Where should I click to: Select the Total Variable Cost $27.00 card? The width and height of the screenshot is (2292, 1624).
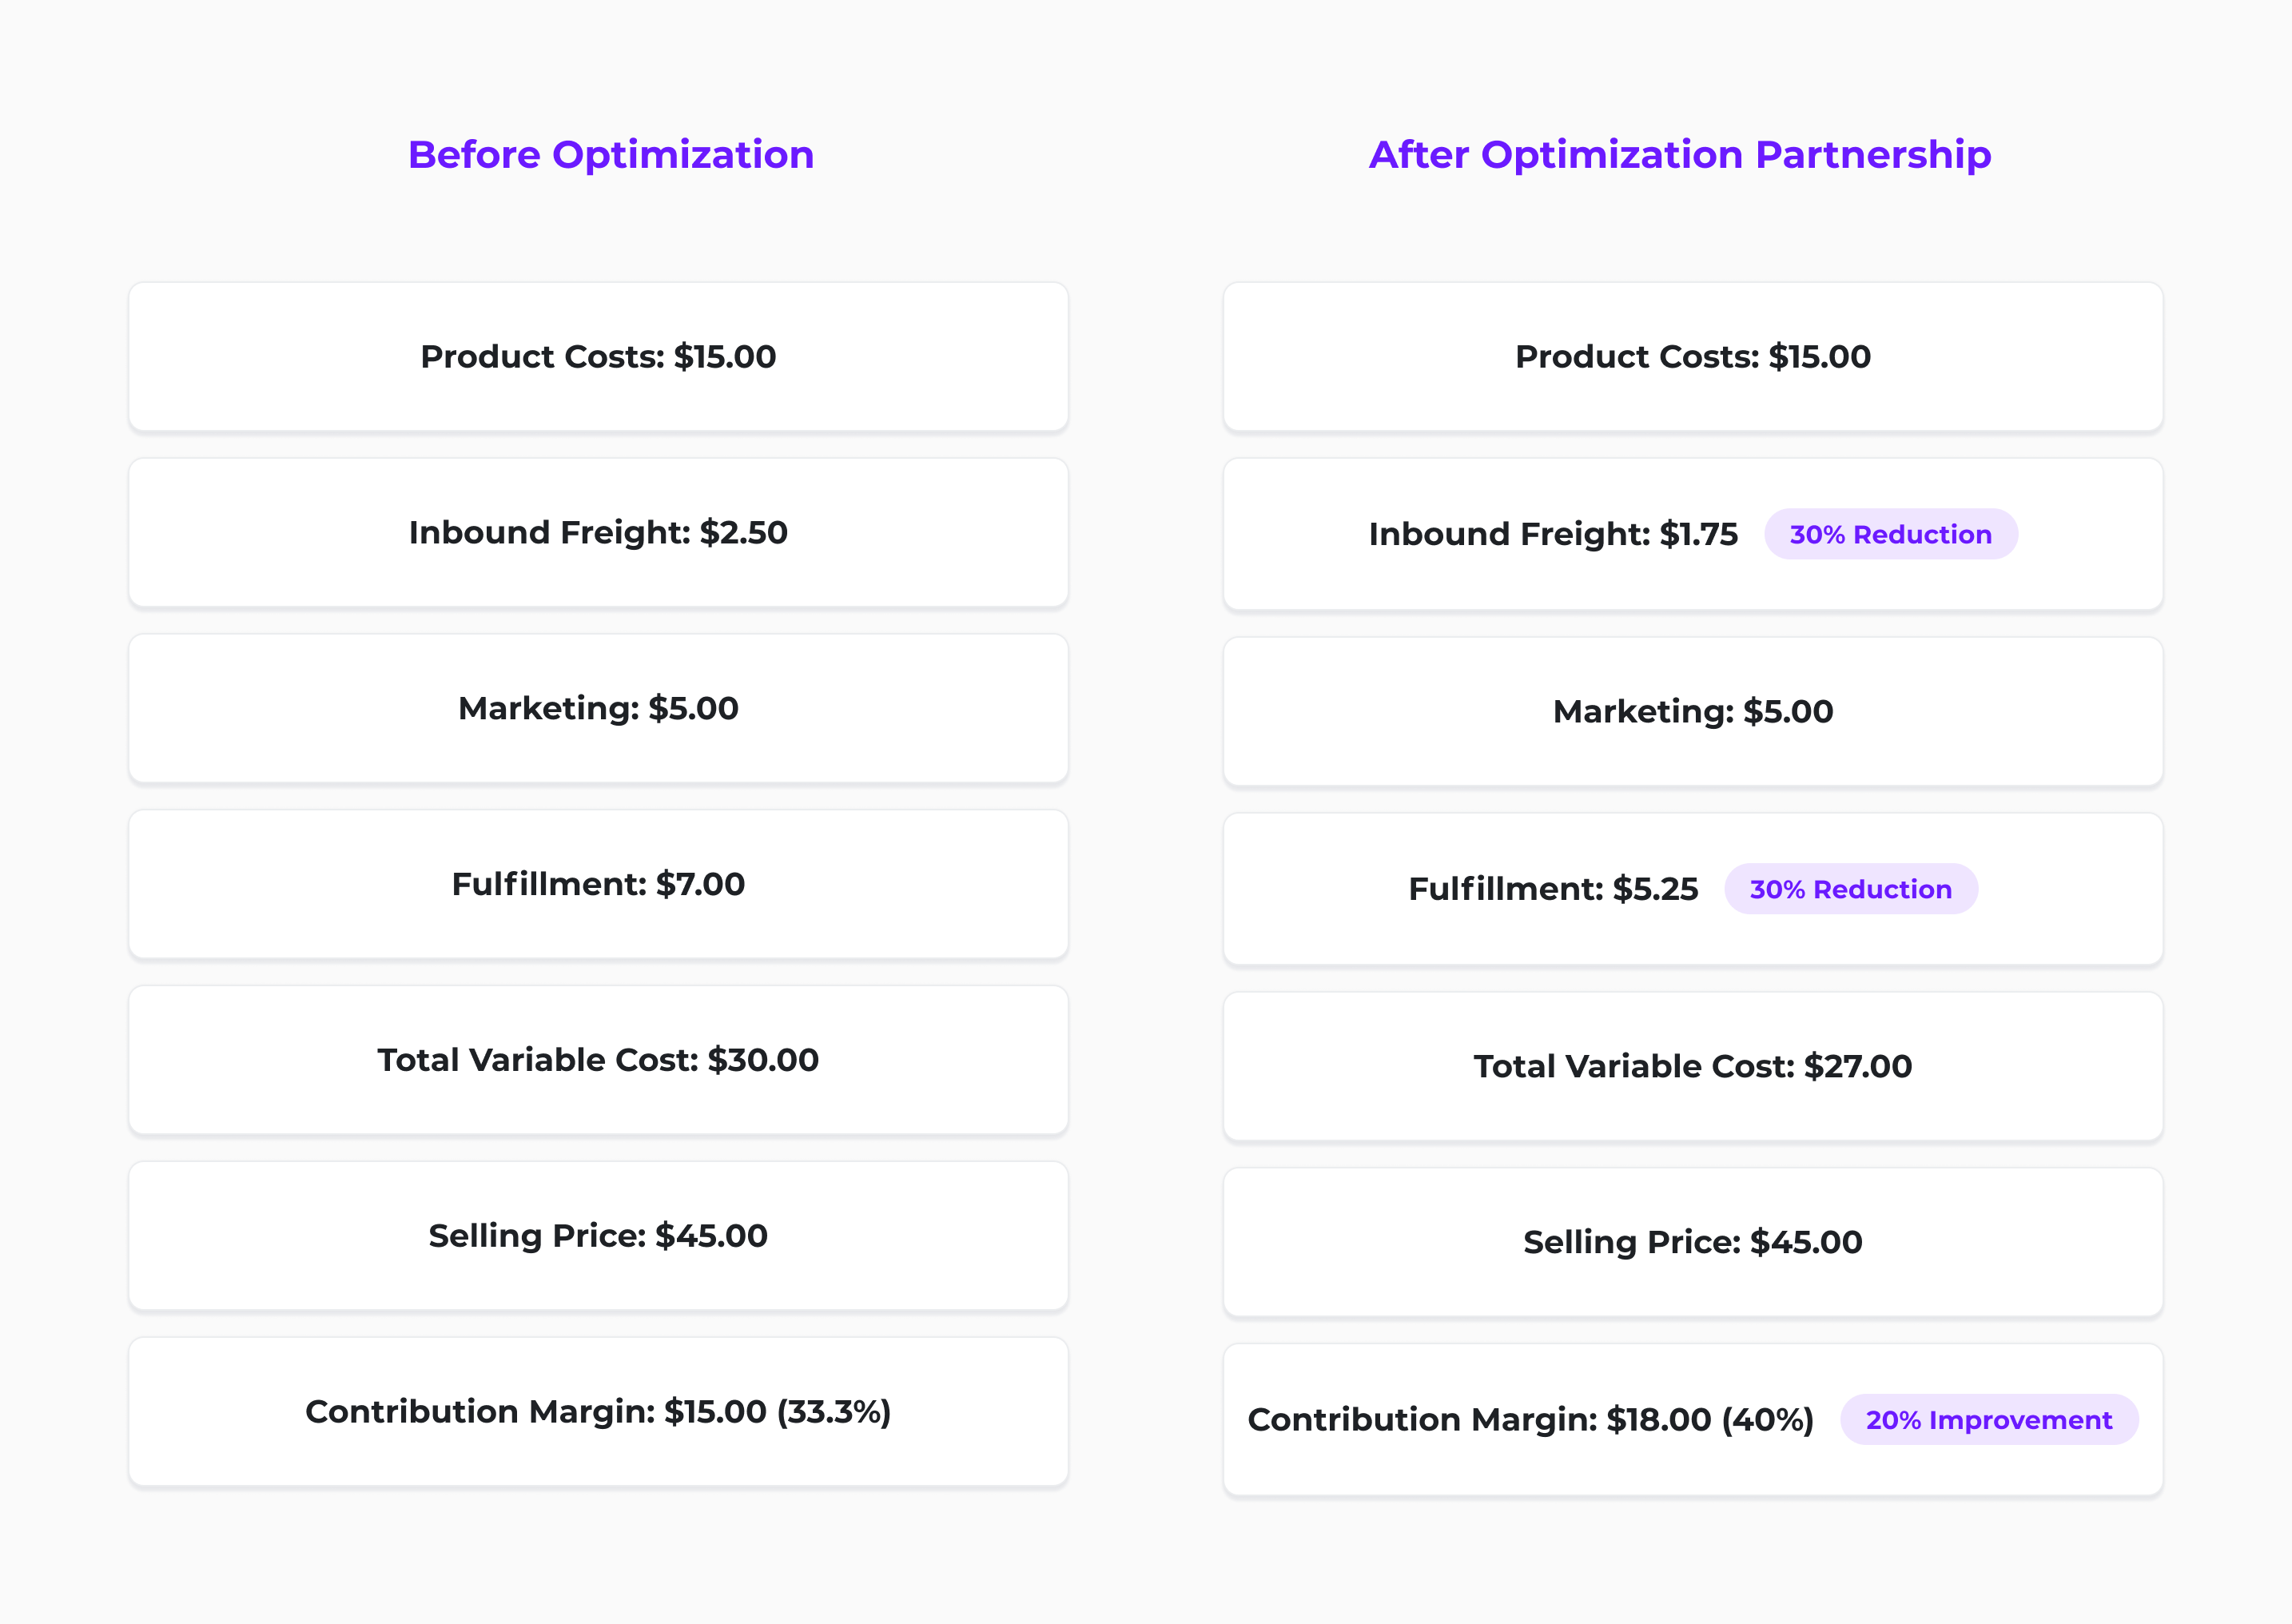coord(1692,1066)
